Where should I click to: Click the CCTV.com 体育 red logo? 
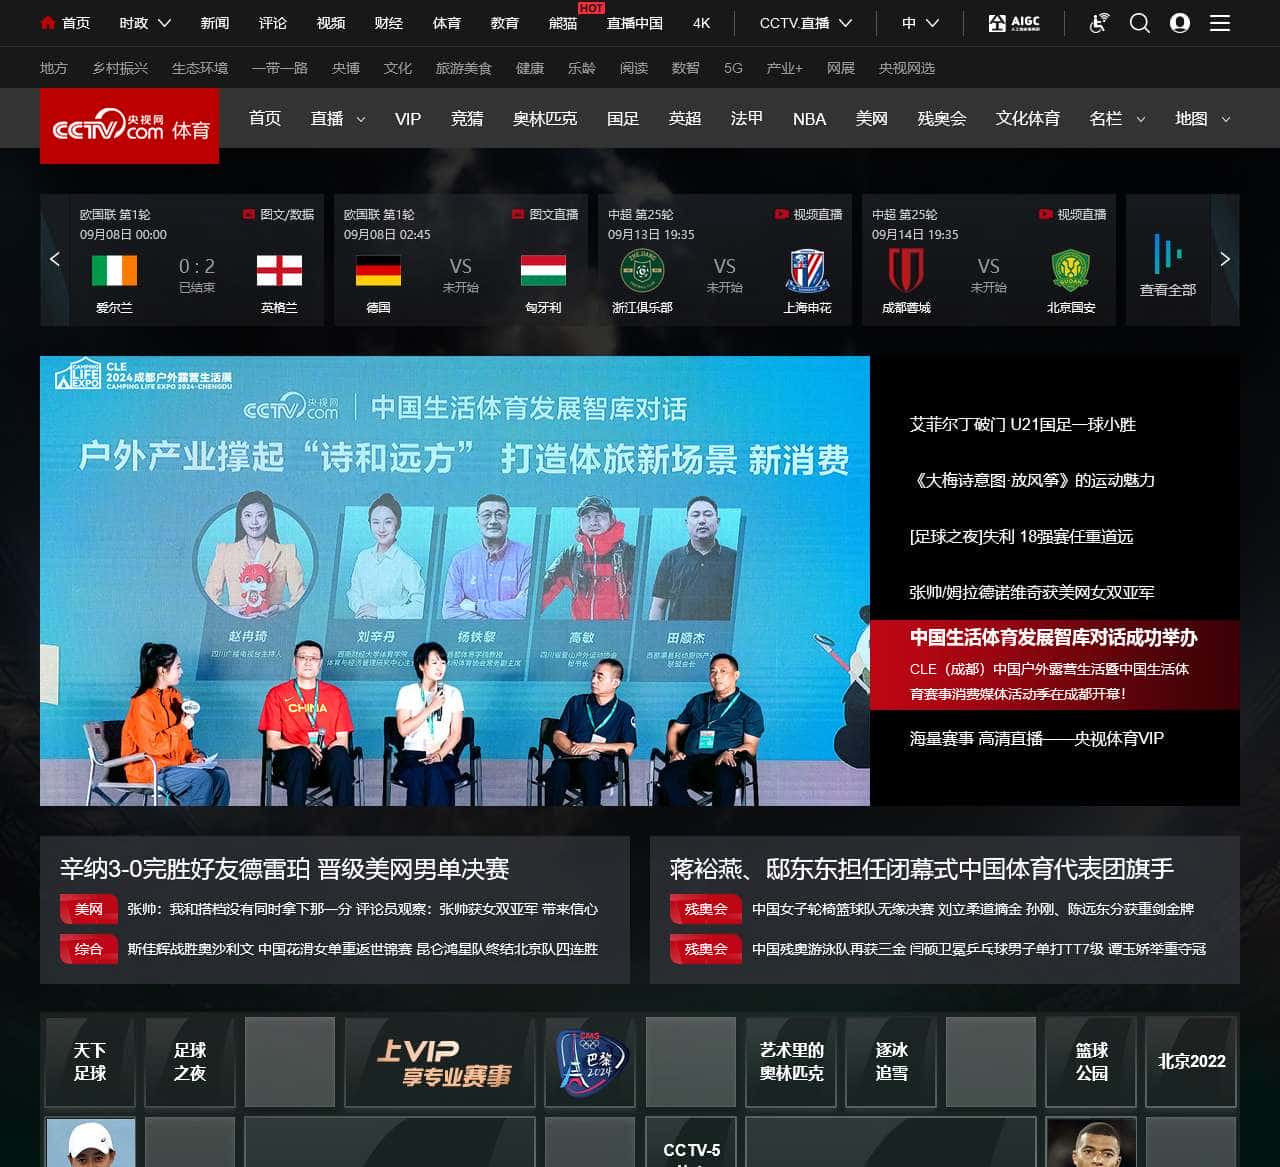(x=130, y=126)
